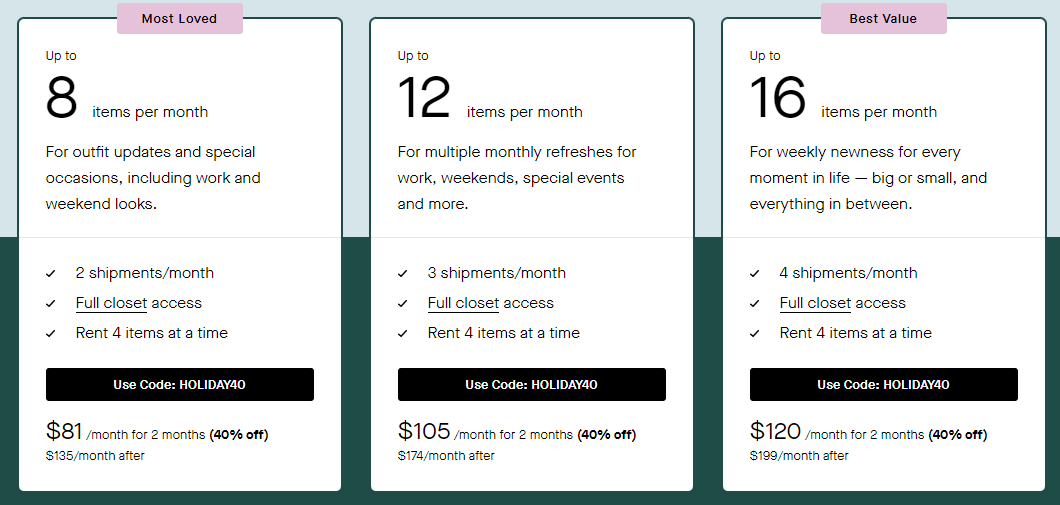Screen dimensions: 1060x505
Task: Click checkmark next to Rent 4 items in 16-item plan
Action: click(754, 333)
